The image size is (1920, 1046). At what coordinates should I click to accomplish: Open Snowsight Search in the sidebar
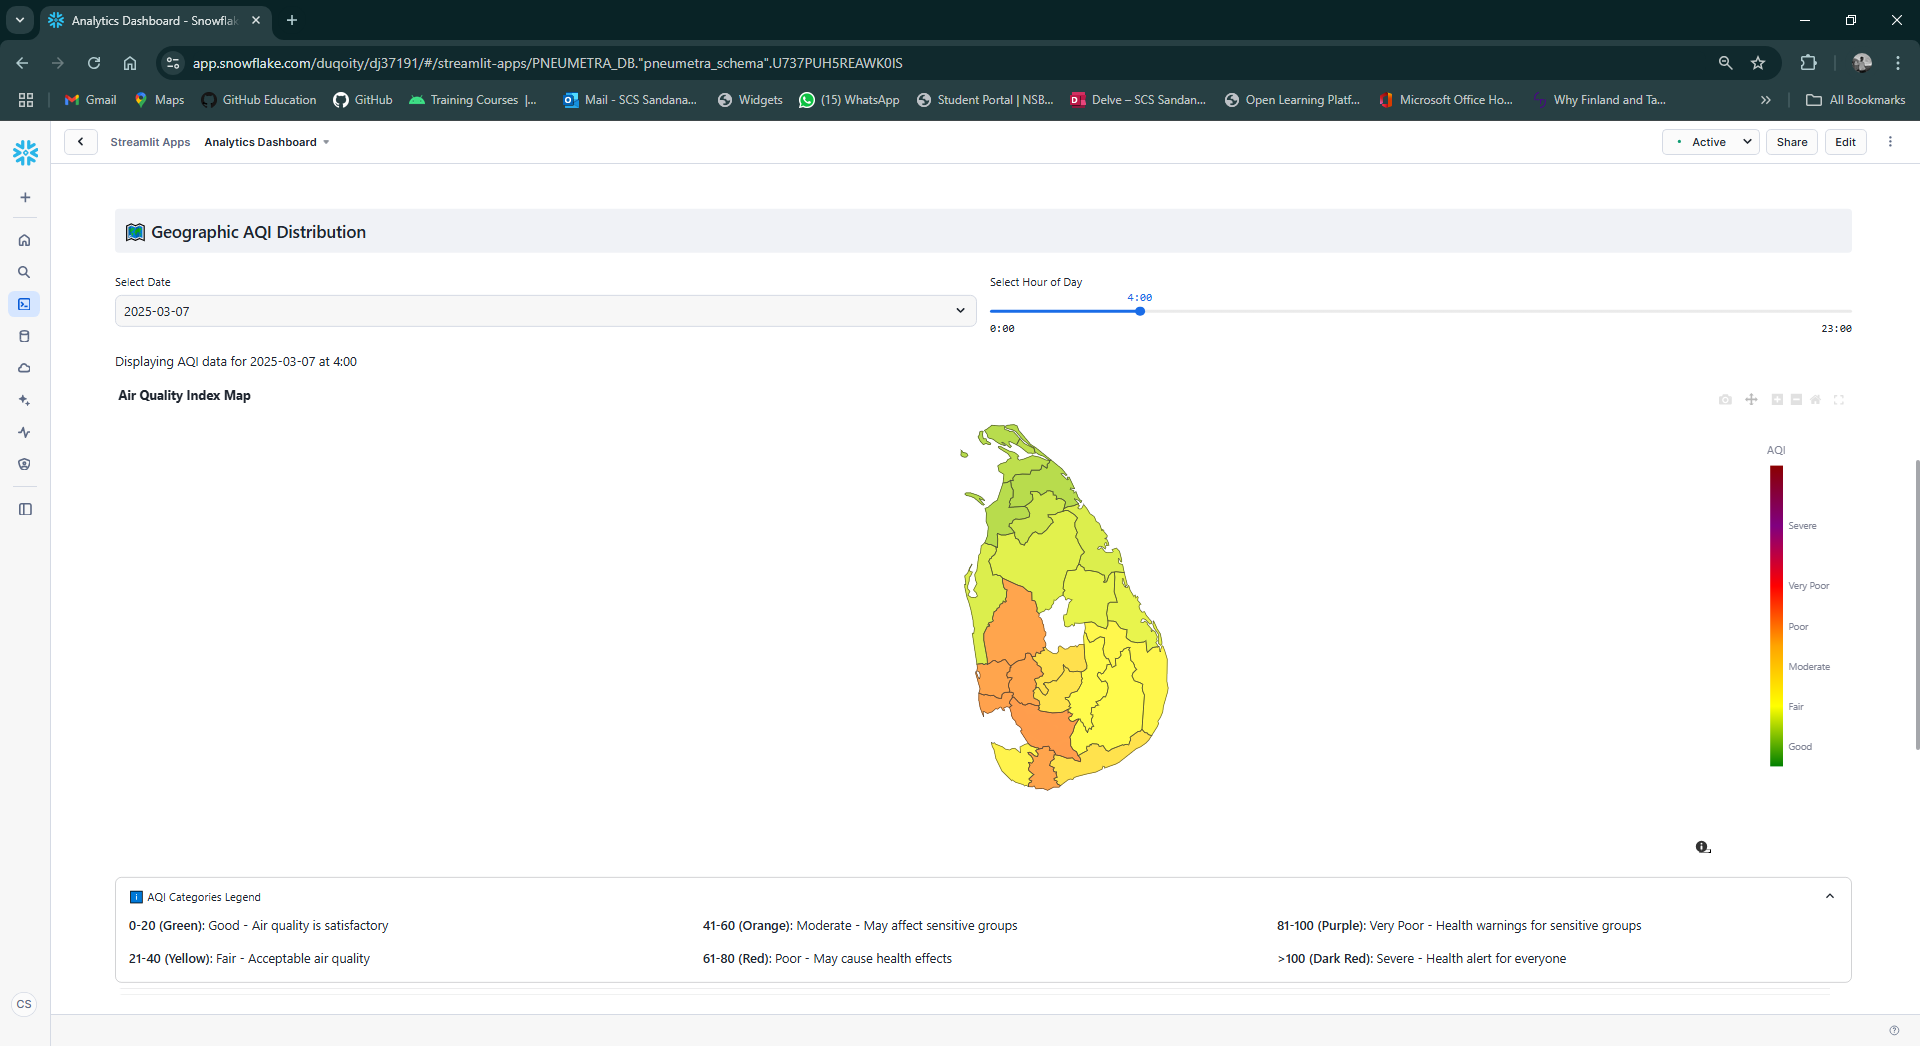click(24, 271)
